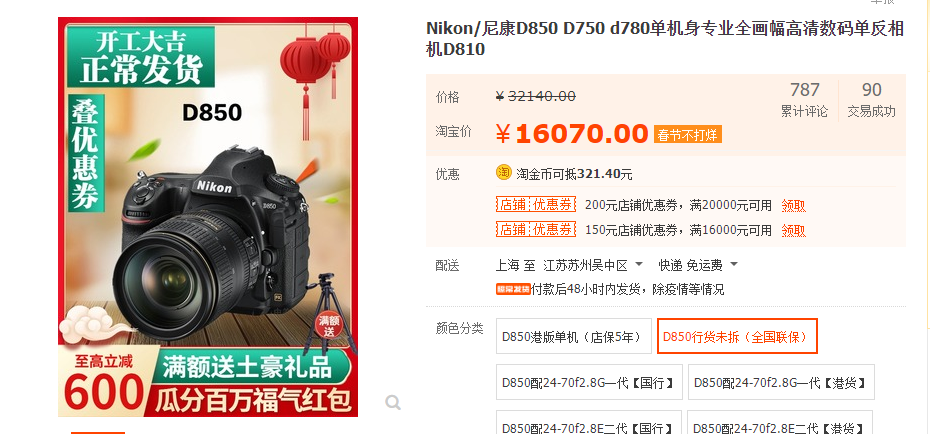Open the 787 累计评论 reviews tab

pos(804,100)
